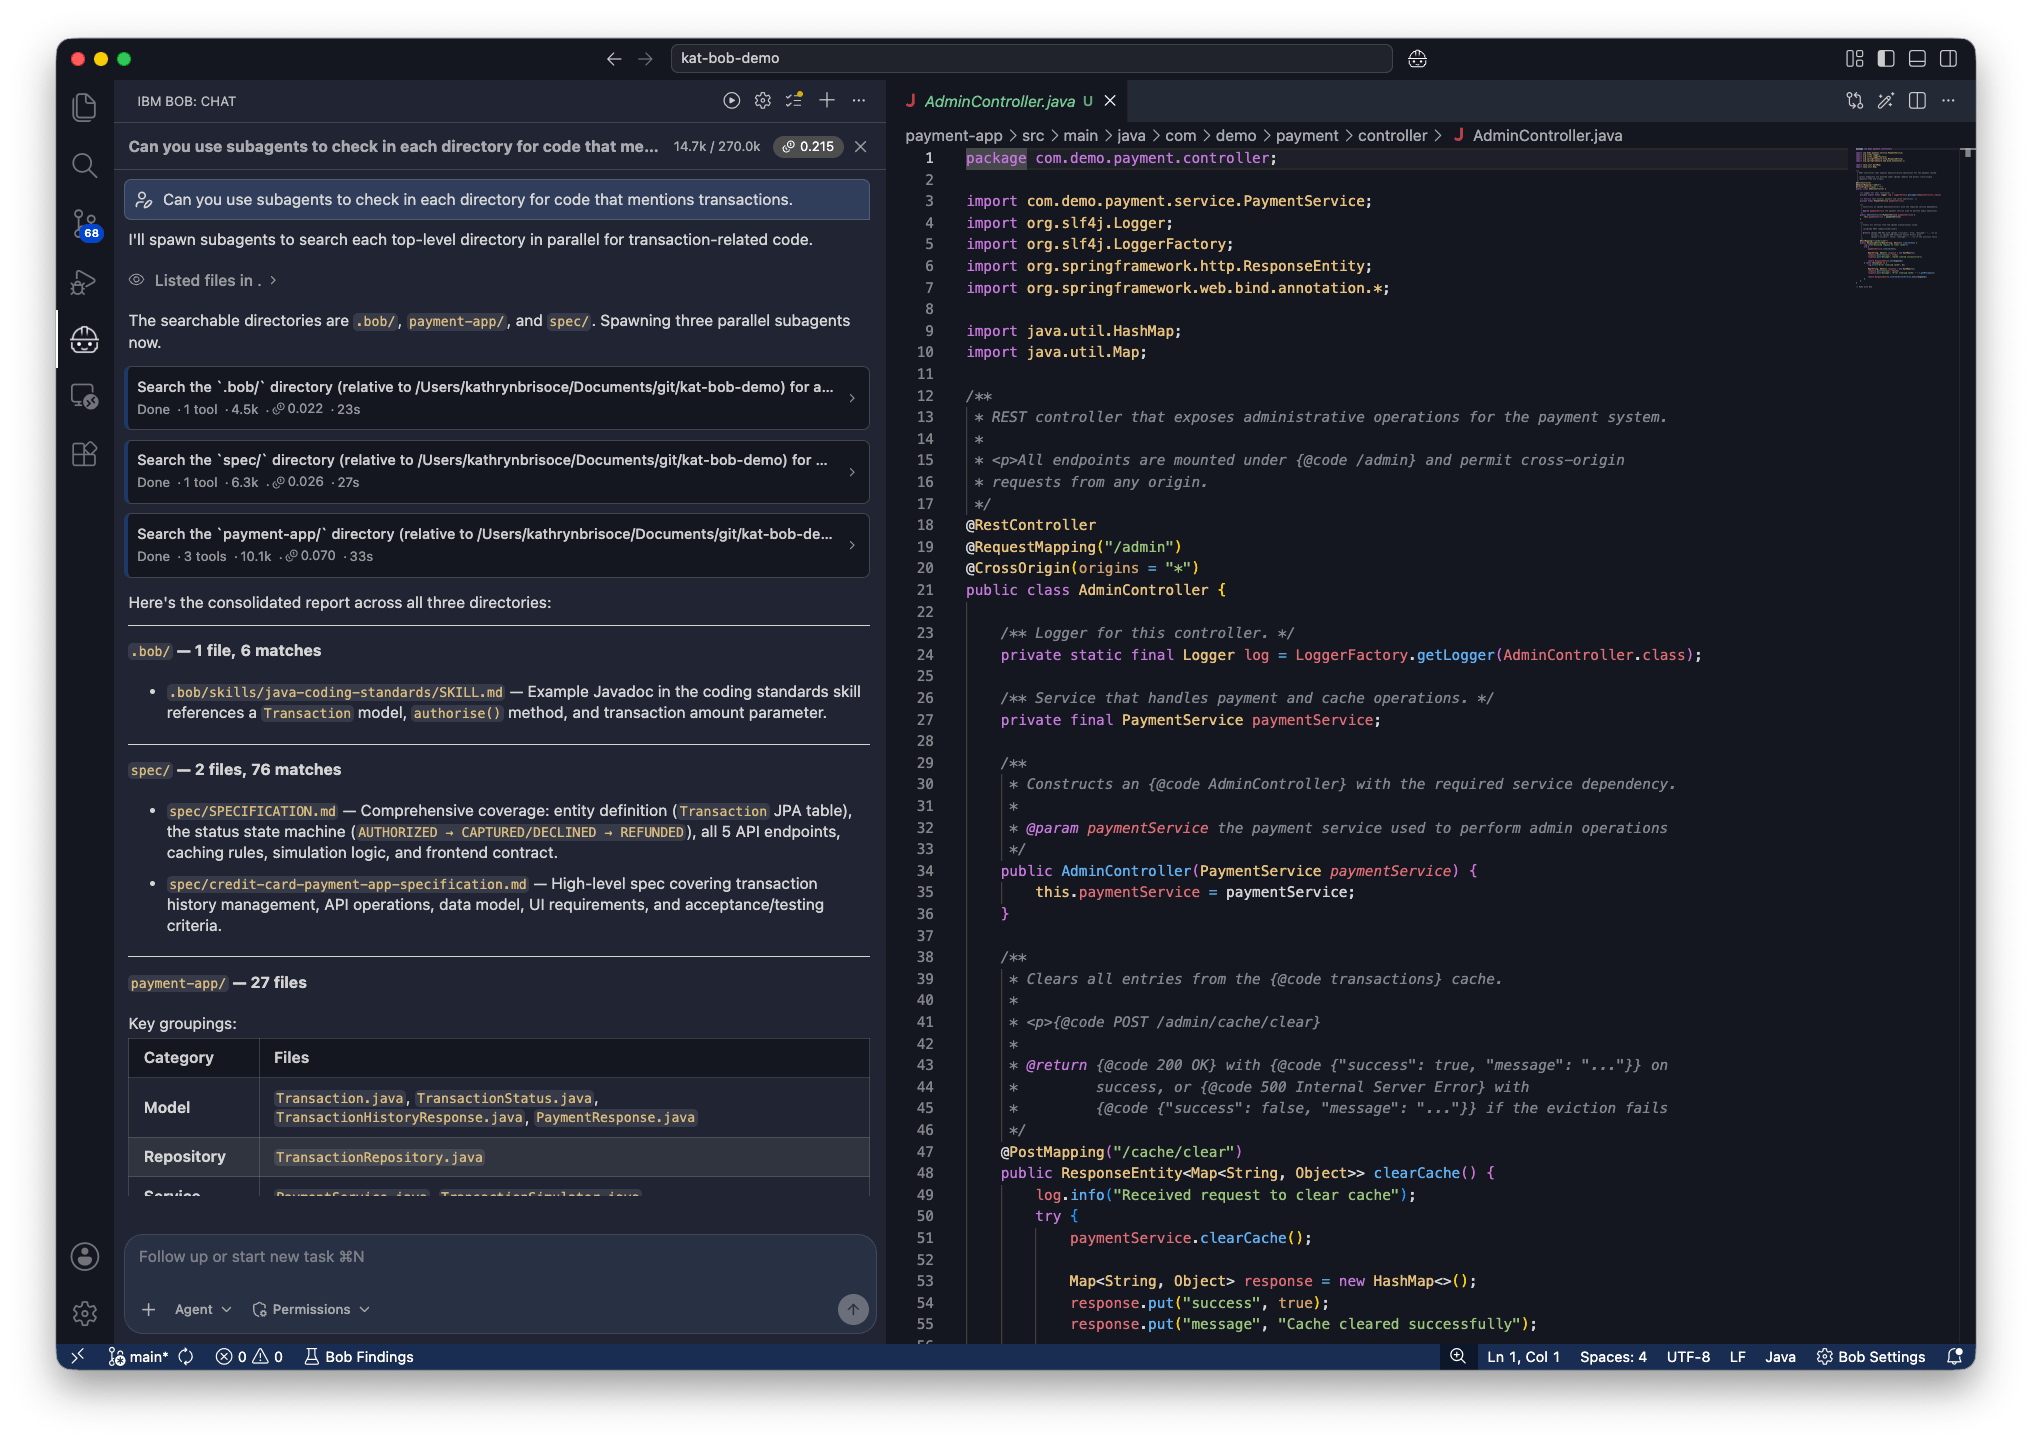
Task: Send message with the arrow button
Action: (x=853, y=1309)
